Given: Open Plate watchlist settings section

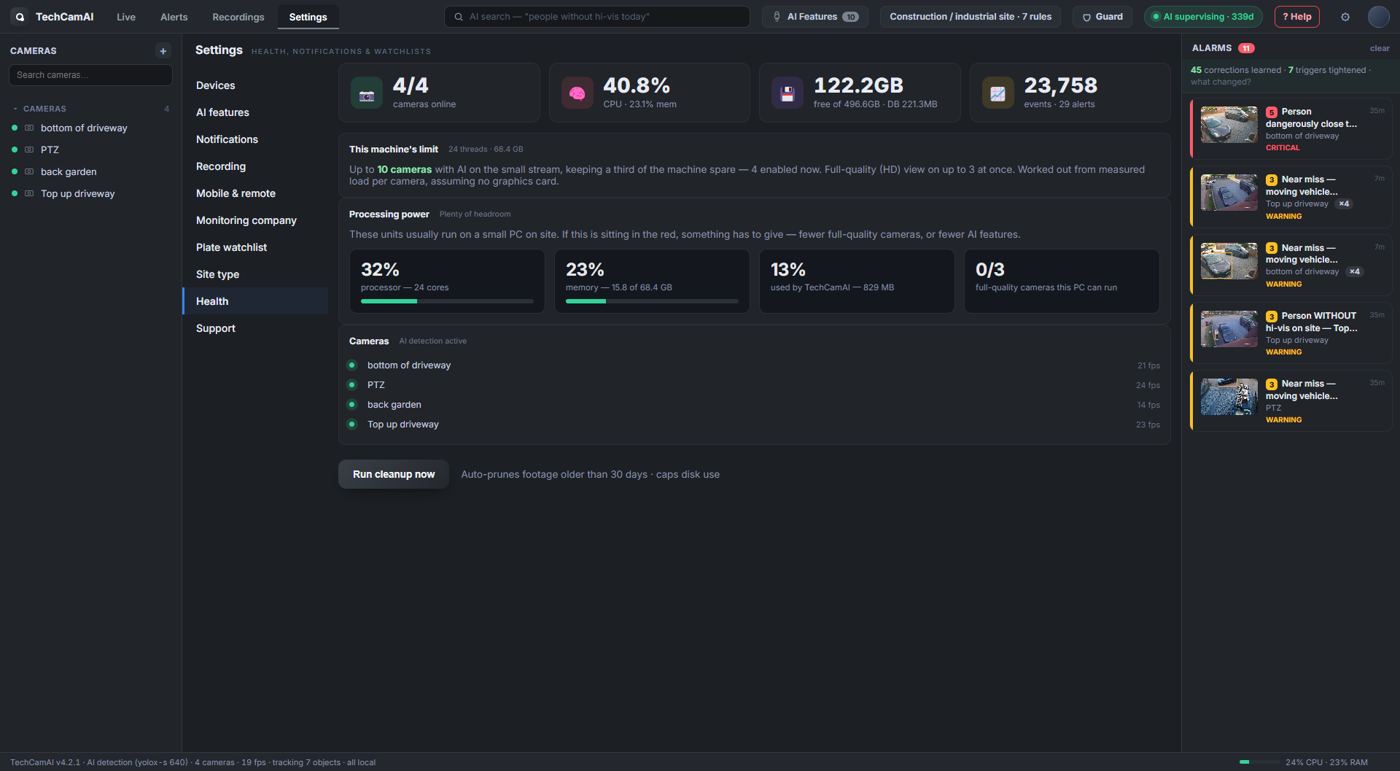Looking at the screenshot, I should click(x=255, y=248).
